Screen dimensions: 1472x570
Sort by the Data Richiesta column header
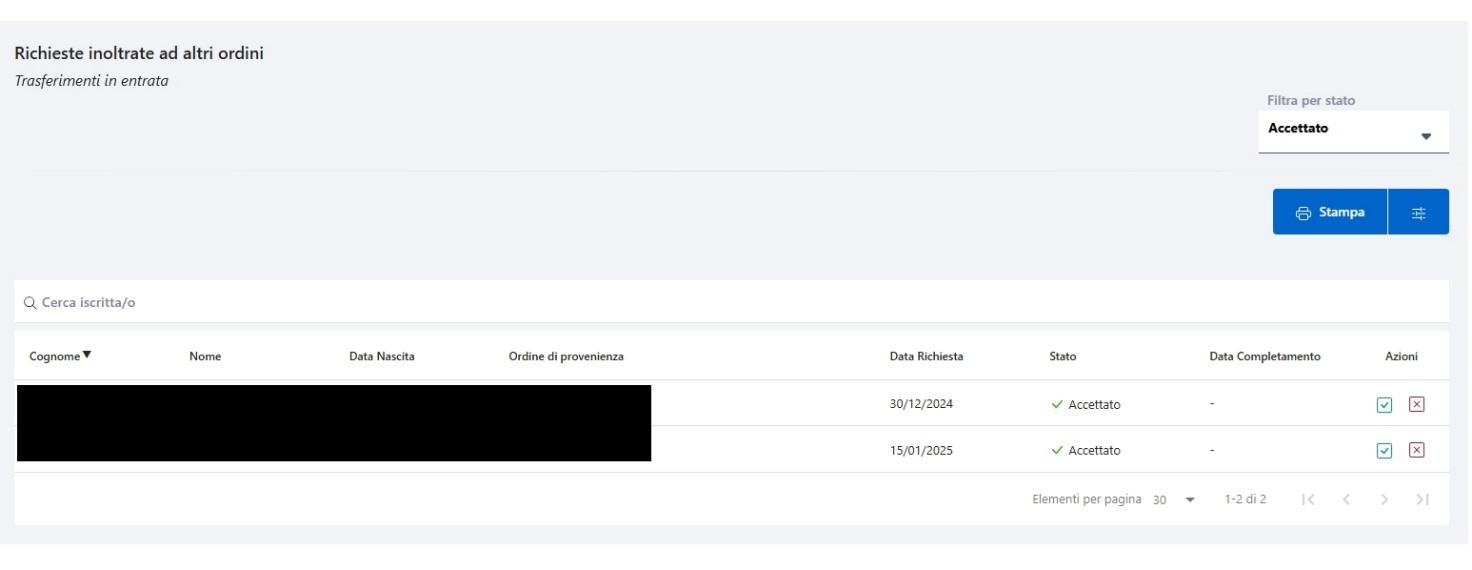click(926, 356)
